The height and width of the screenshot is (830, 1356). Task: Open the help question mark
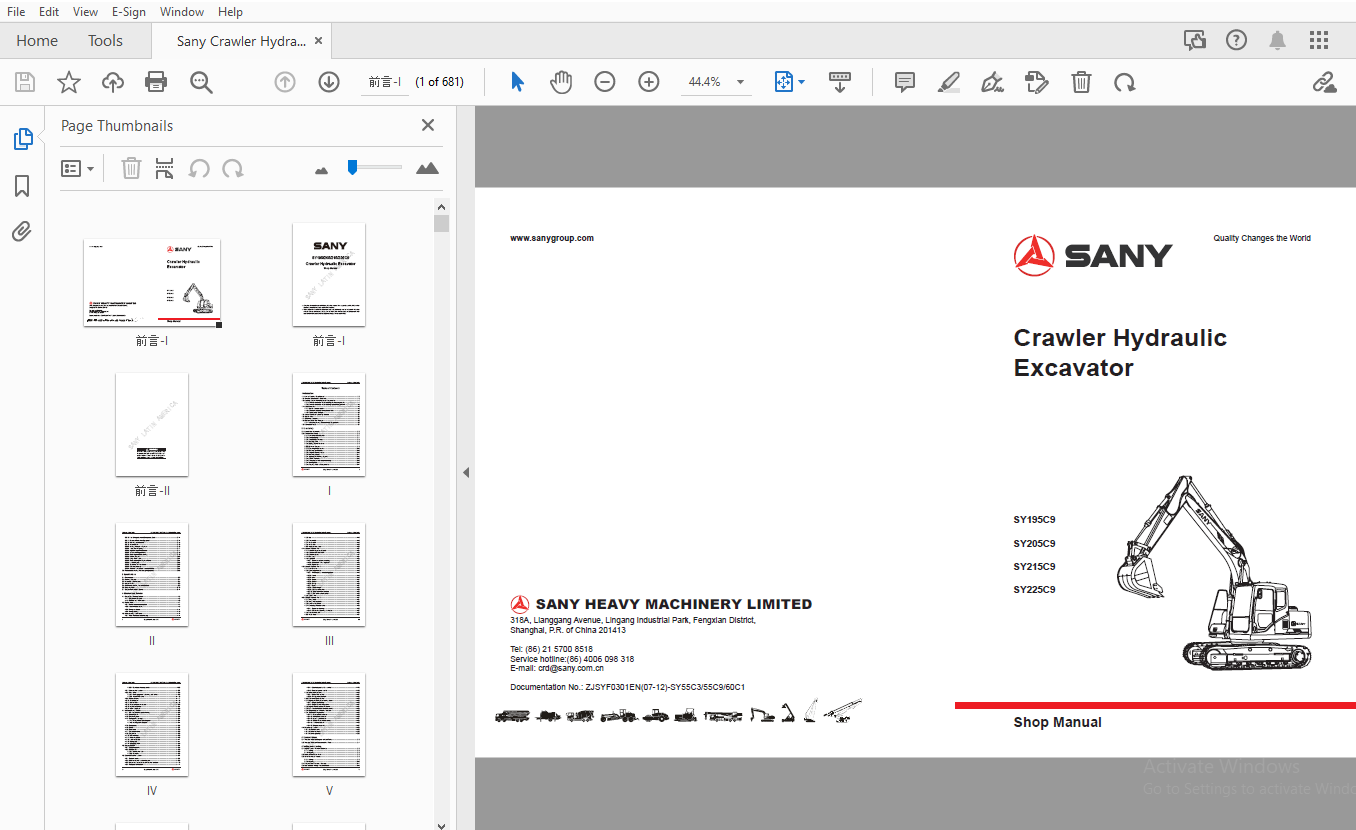pos(1237,40)
